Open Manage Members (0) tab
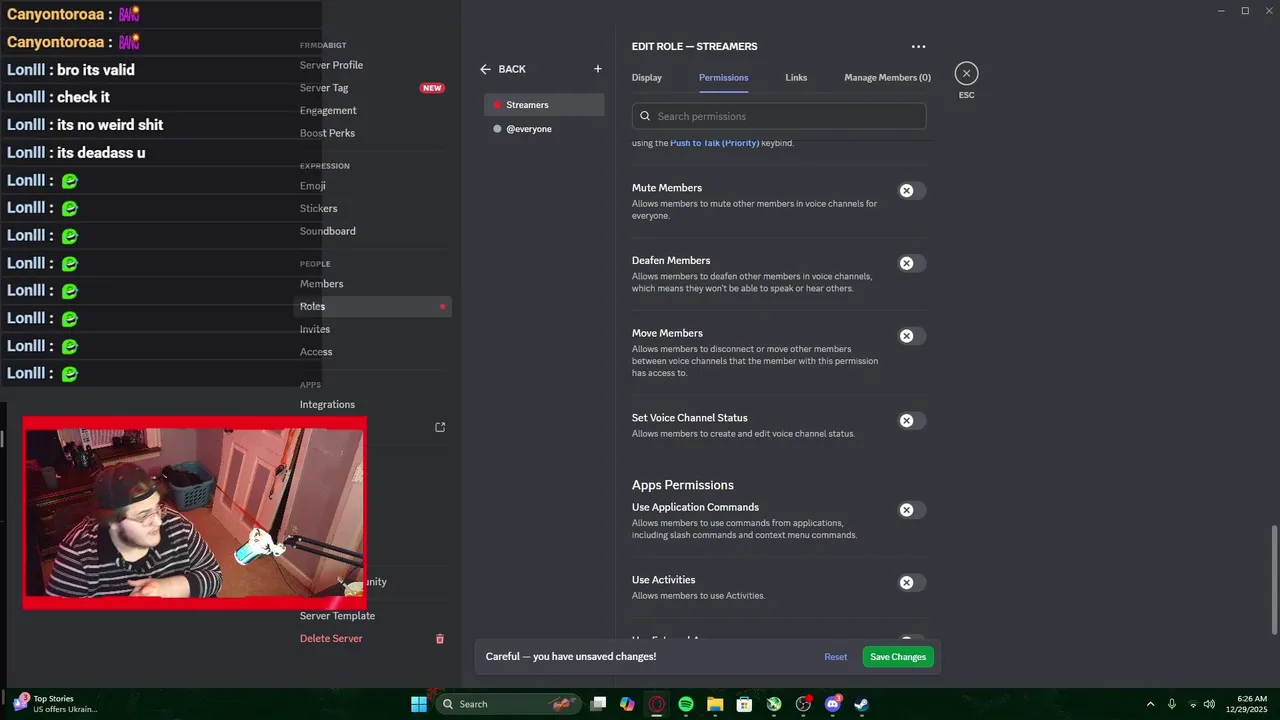This screenshot has width=1280, height=720. tap(887, 77)
